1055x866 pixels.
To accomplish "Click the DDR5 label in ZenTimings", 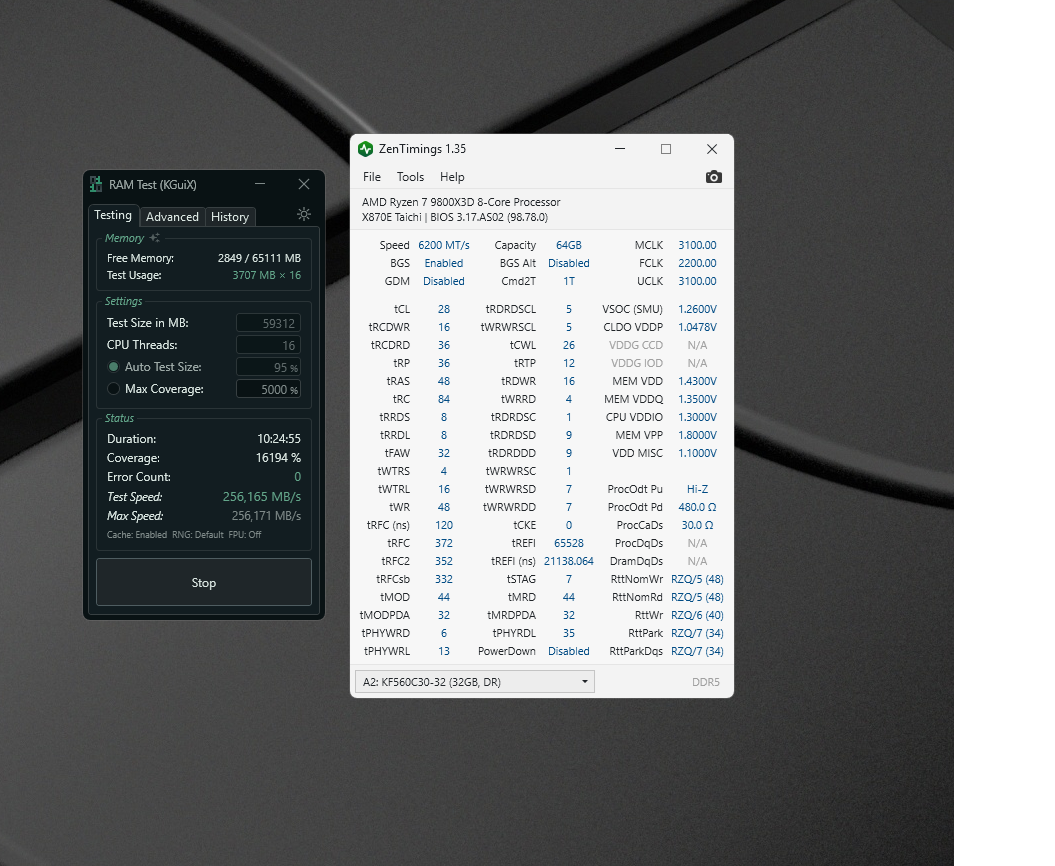I will pyautogui.click(x=706, y=682).
